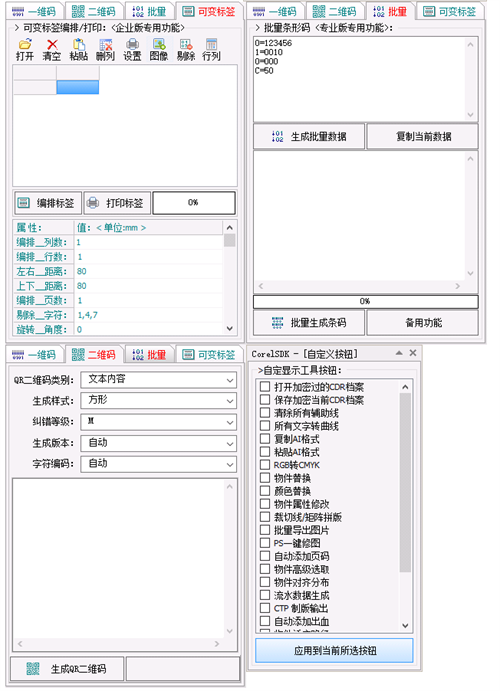This screenshot has height=691, width=500.
Task: Check 打开加密过的CDR档案 checkbox
Action: tap(265, 387)
